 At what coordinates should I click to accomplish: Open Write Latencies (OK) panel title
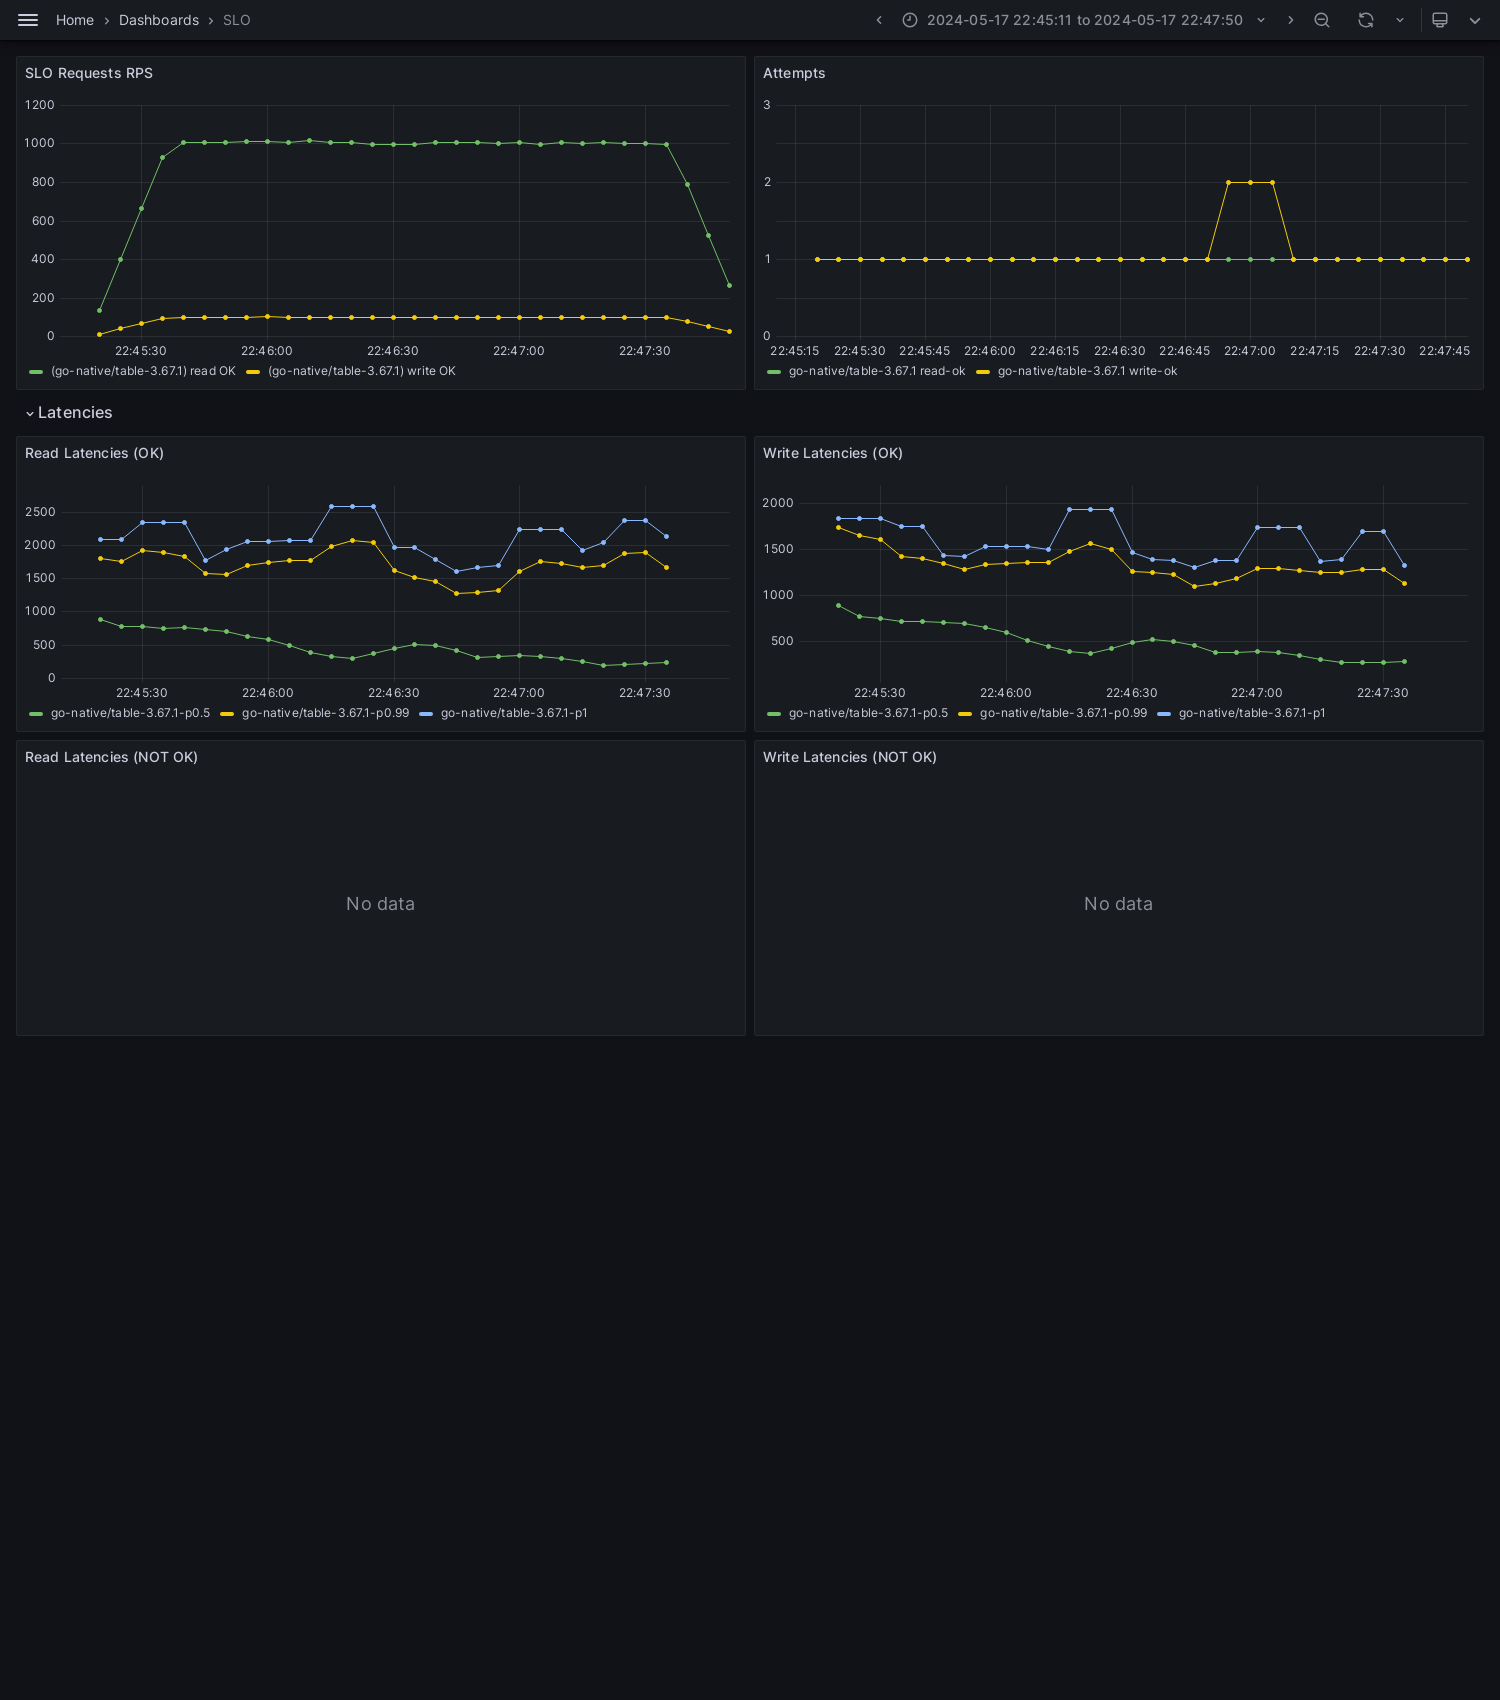(833, 453)
